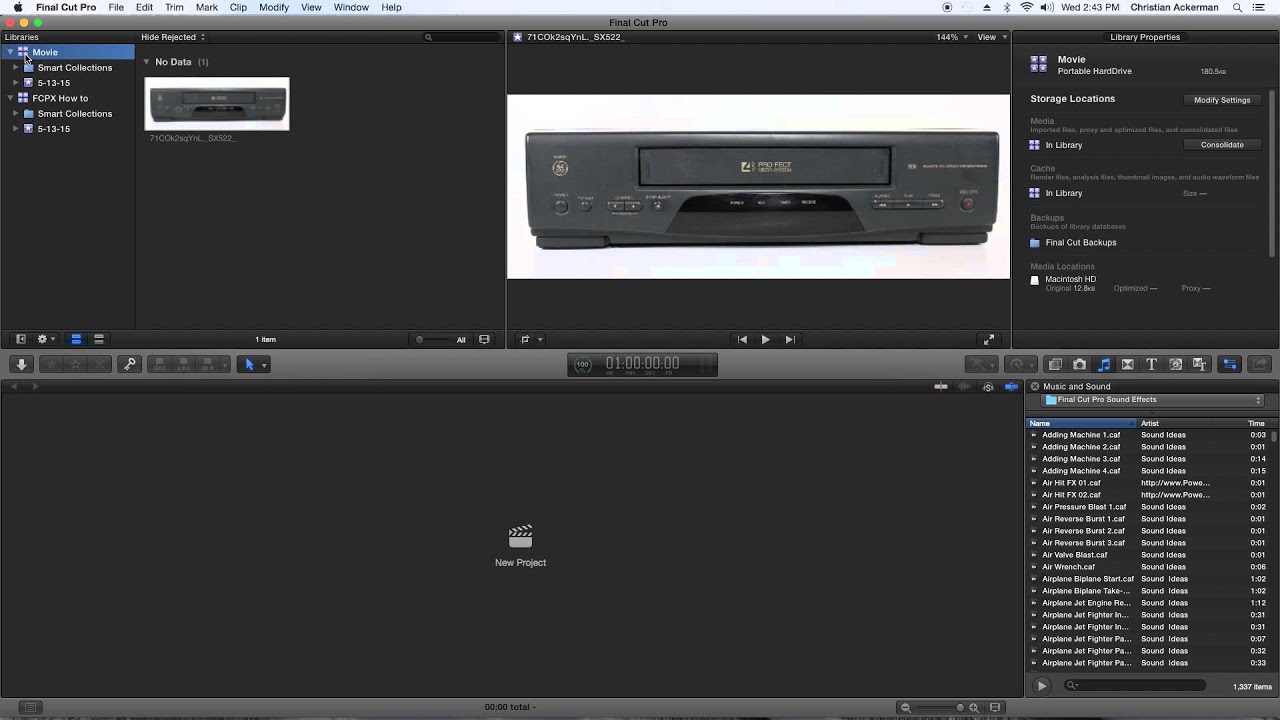Hide the Libraries sidebar

point(20,340)
